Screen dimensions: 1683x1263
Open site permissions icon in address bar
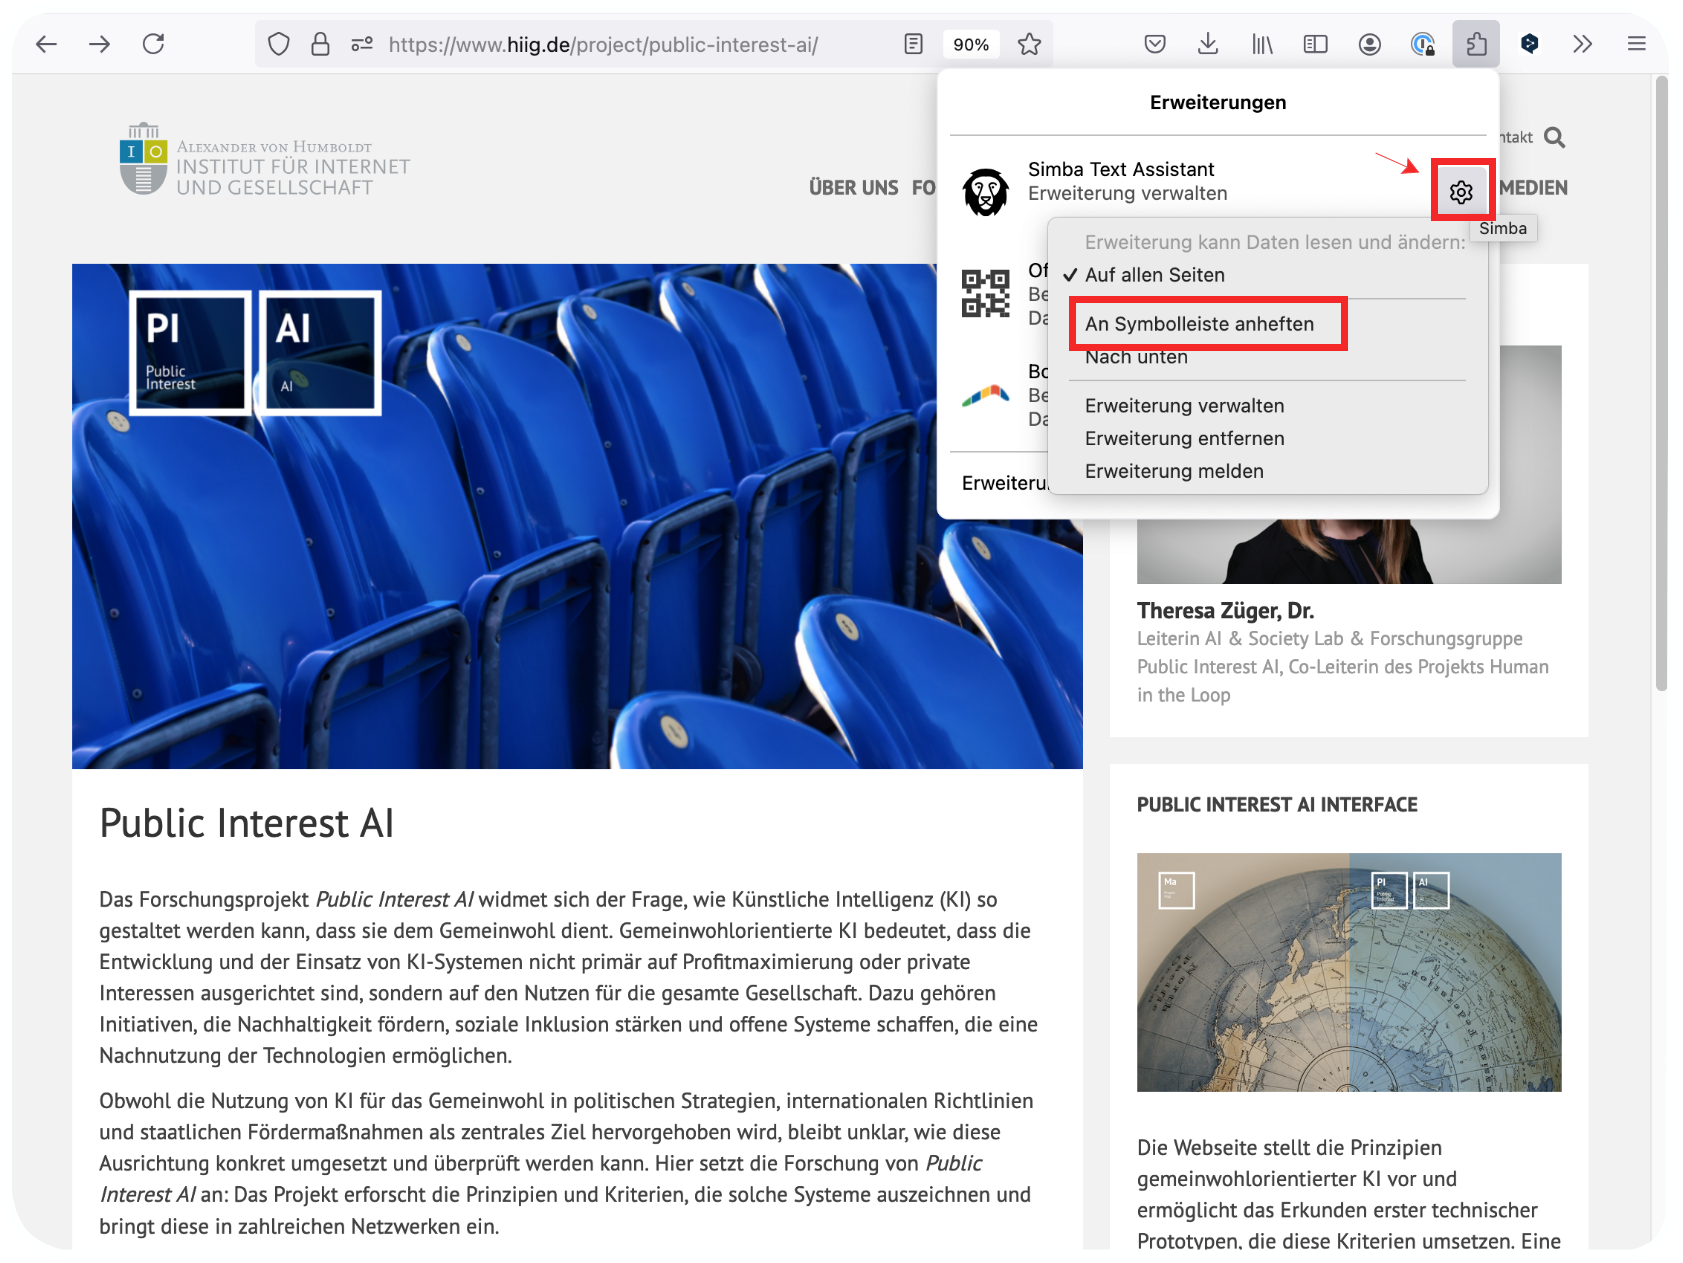(x=362, y=44)
